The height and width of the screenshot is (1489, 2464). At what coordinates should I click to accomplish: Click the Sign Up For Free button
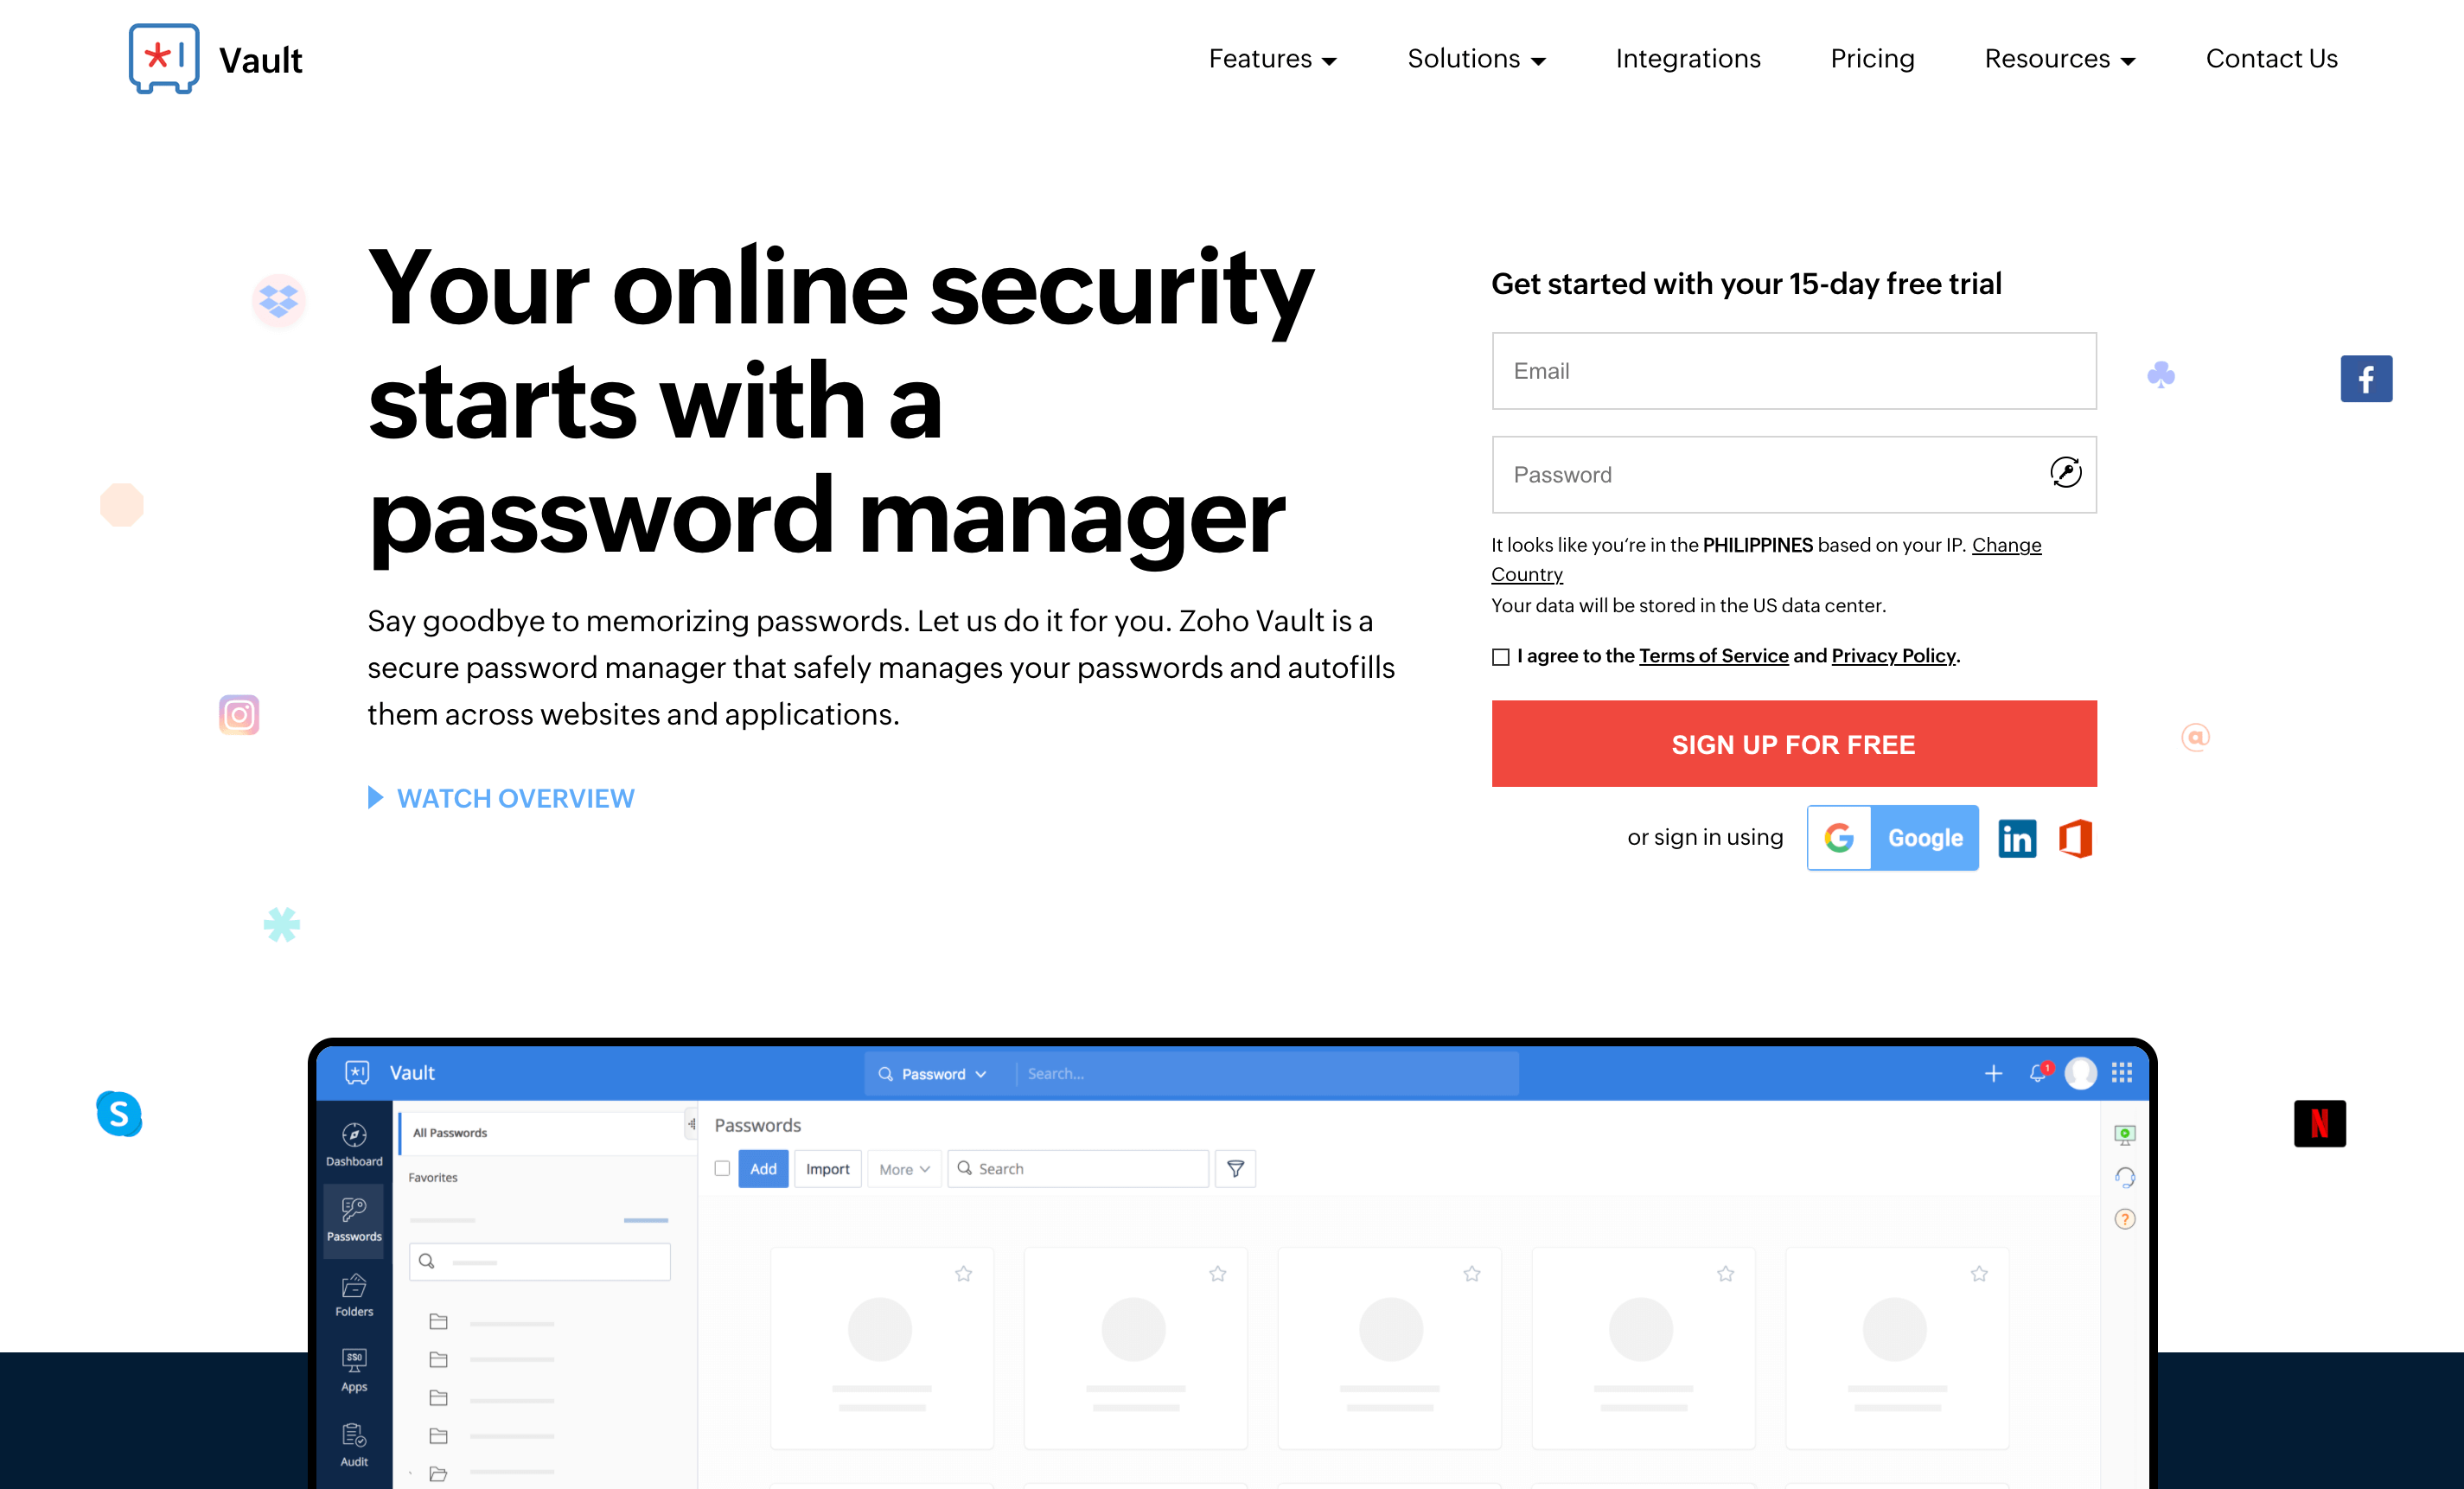[1793, 743]
